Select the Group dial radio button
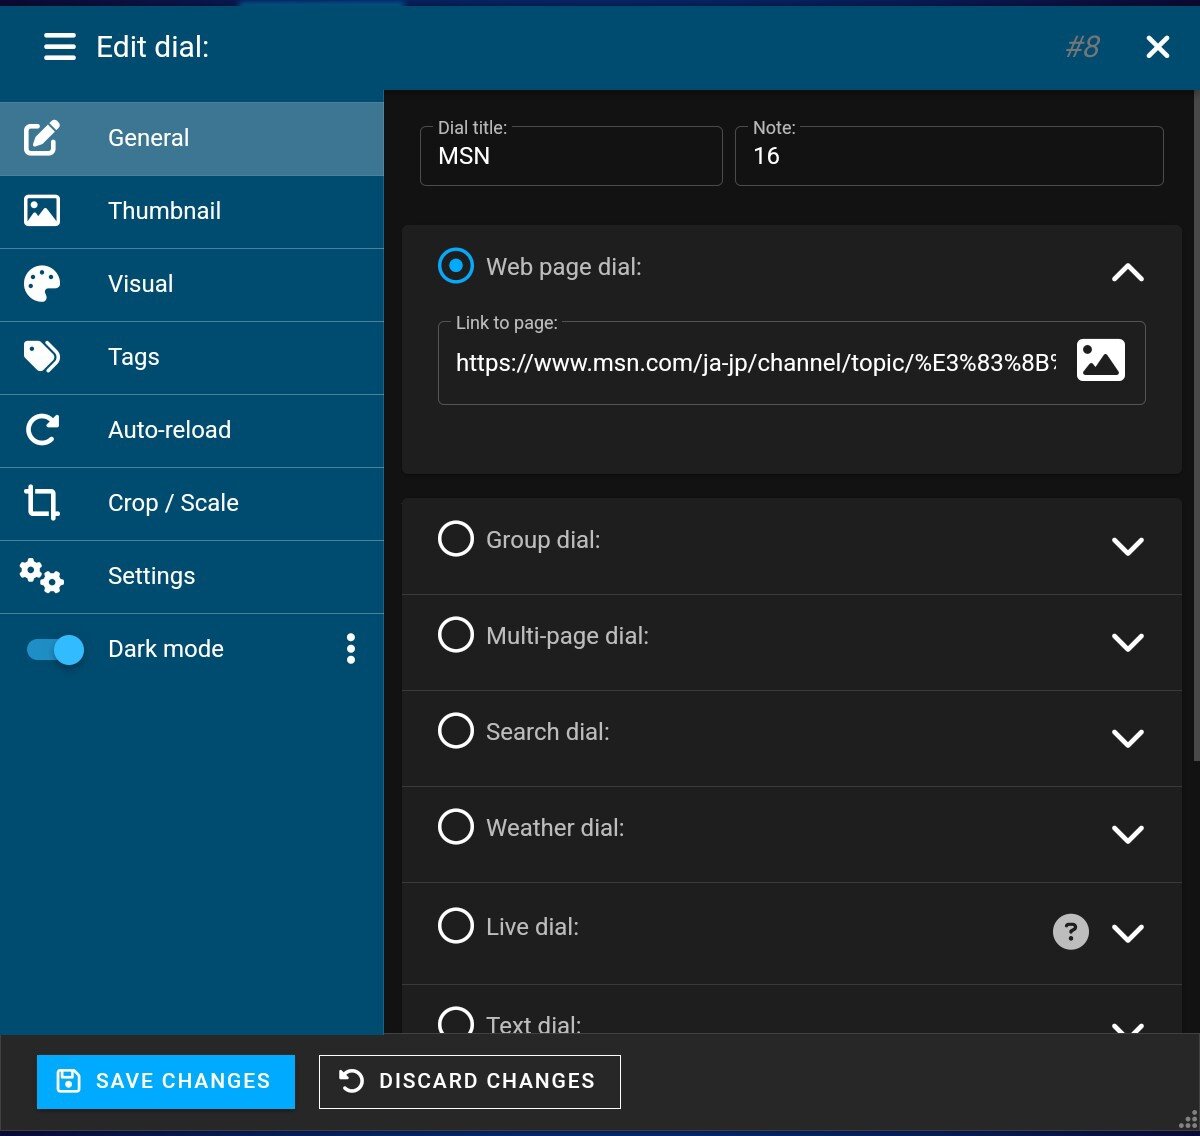 pyautogui.click(x=456, y=538)
